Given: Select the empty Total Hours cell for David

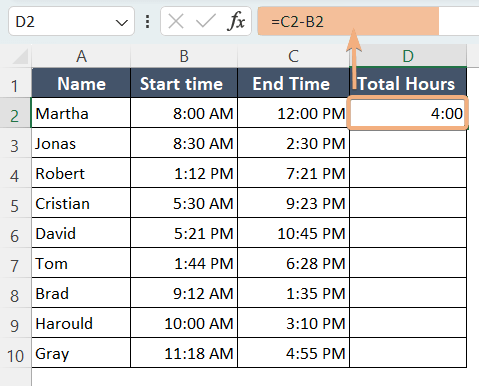Looking at the screenshot, I should coord(408,233).
